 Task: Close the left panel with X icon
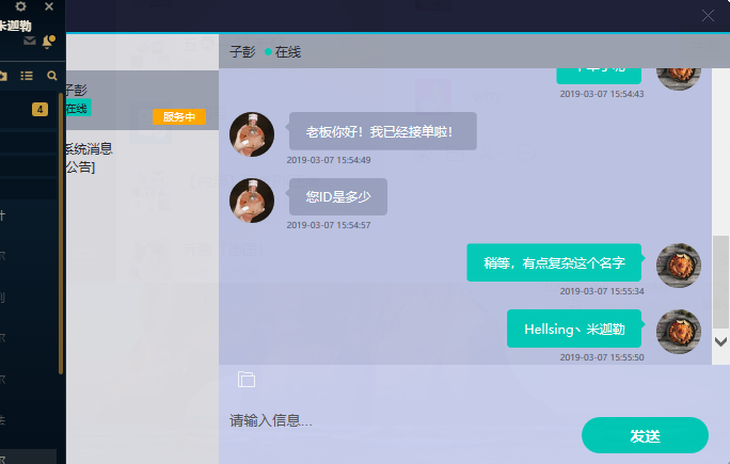coord(49,7)
